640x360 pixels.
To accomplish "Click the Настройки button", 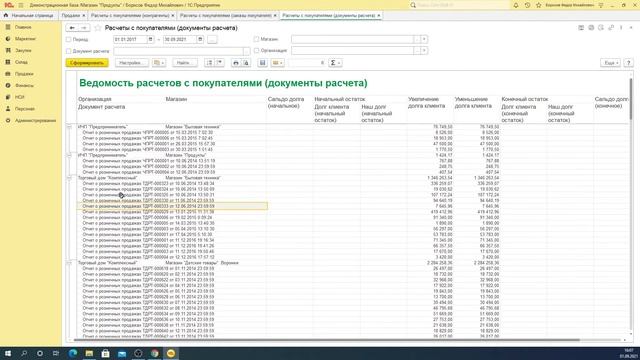I will (x=131, y=63).
